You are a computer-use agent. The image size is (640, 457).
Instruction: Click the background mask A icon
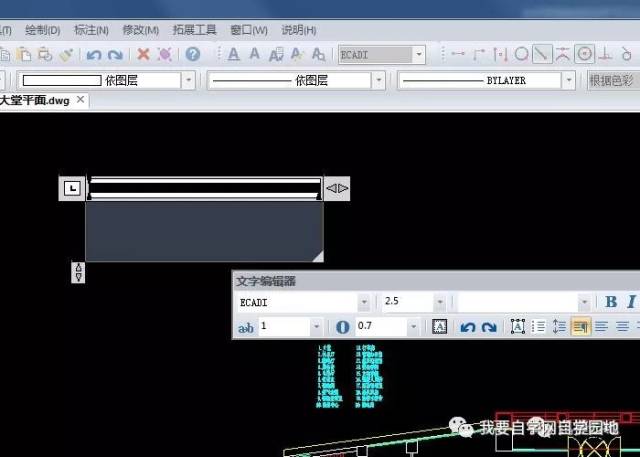tap(439, 326)
